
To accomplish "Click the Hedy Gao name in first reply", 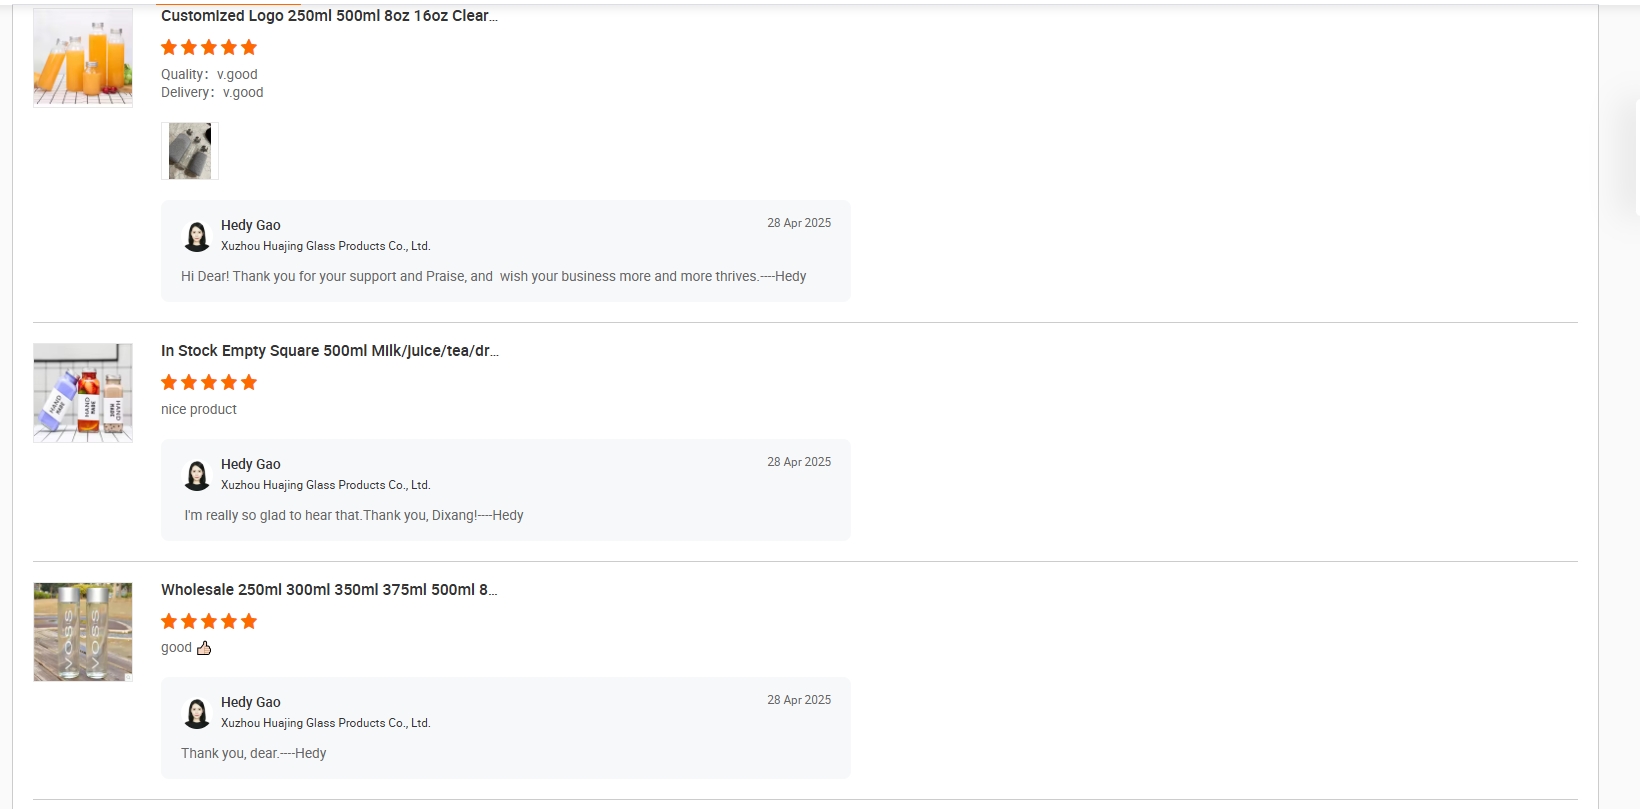I will click(x=251, y=225).
